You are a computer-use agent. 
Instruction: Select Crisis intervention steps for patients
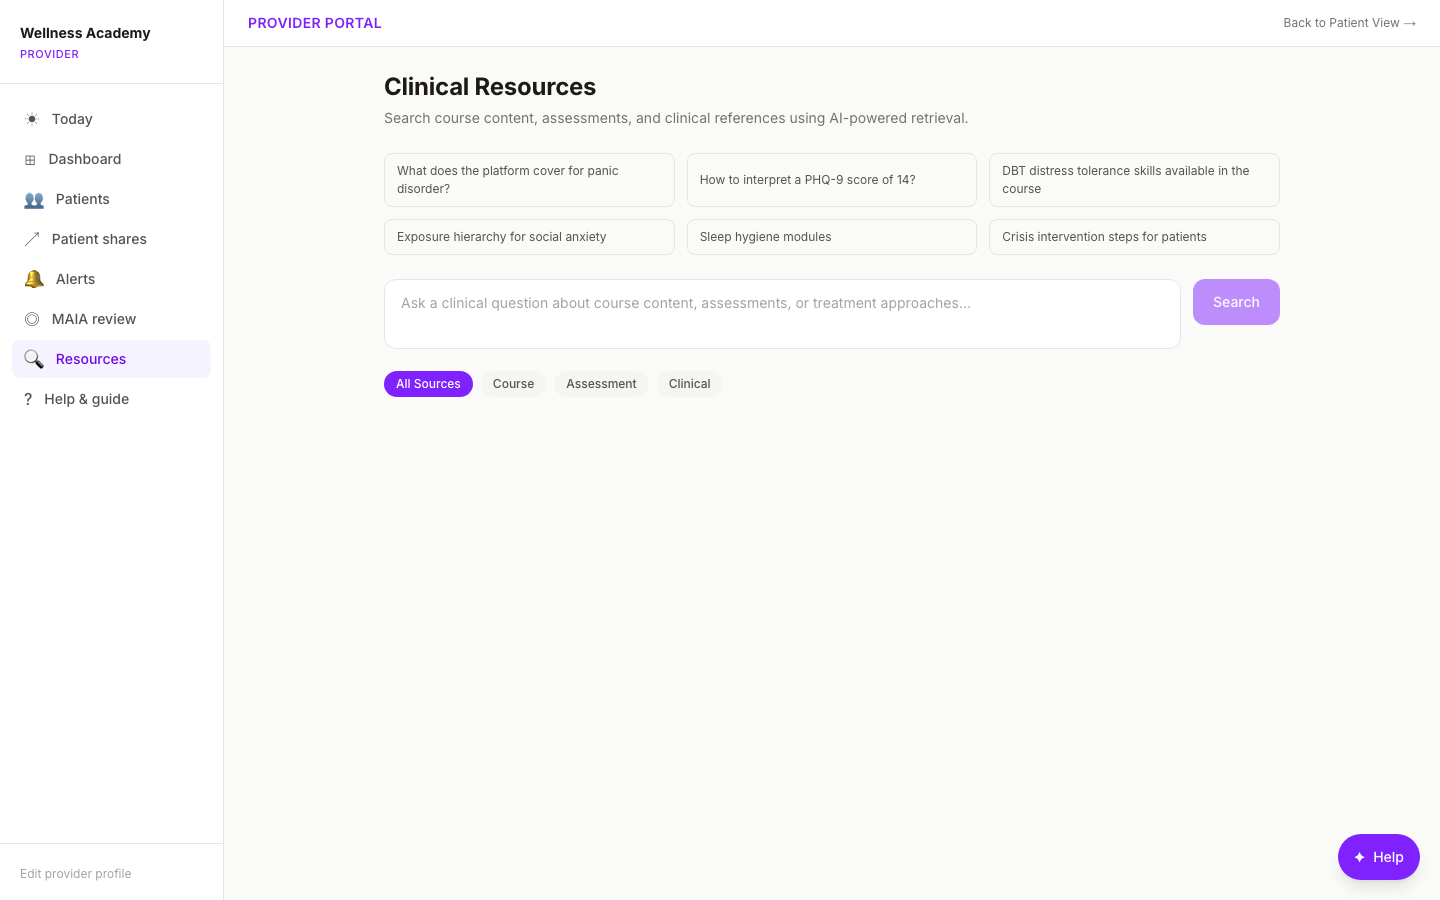pos(1134,237)
